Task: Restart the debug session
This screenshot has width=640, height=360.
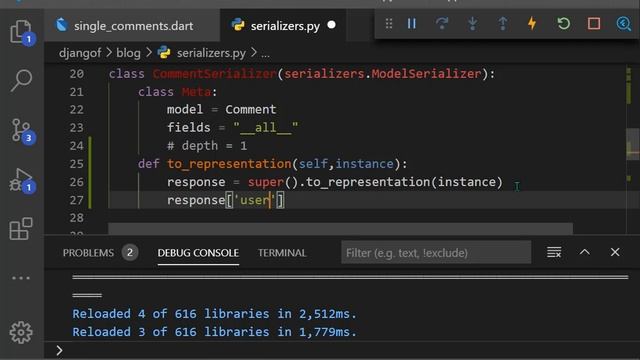Action: click(x=564, y=24)
